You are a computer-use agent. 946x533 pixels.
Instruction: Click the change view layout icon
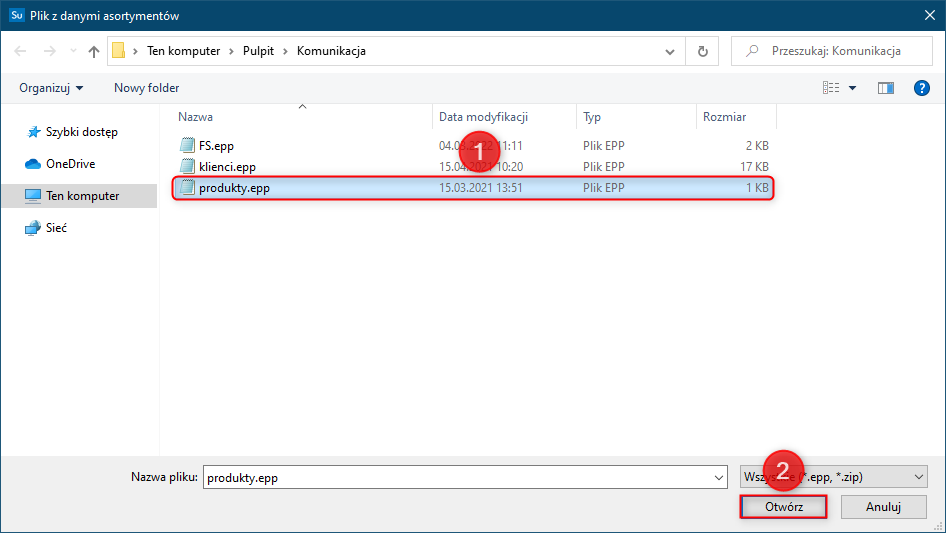[831, 88]
